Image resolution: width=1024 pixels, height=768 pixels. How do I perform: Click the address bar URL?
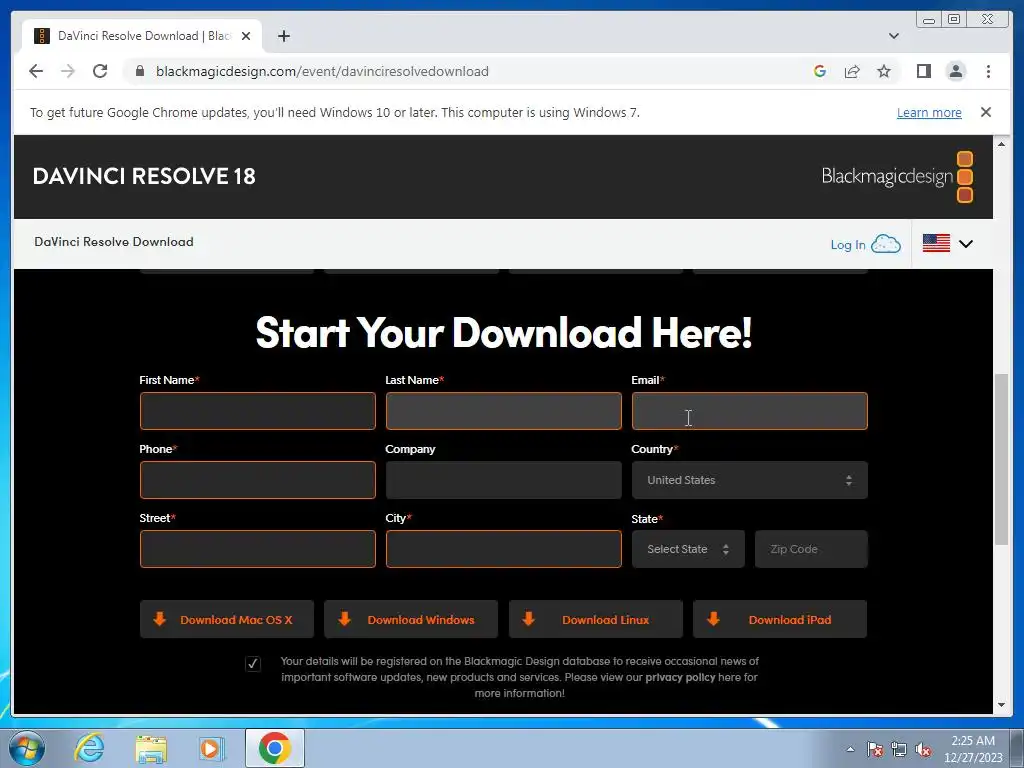322,71
